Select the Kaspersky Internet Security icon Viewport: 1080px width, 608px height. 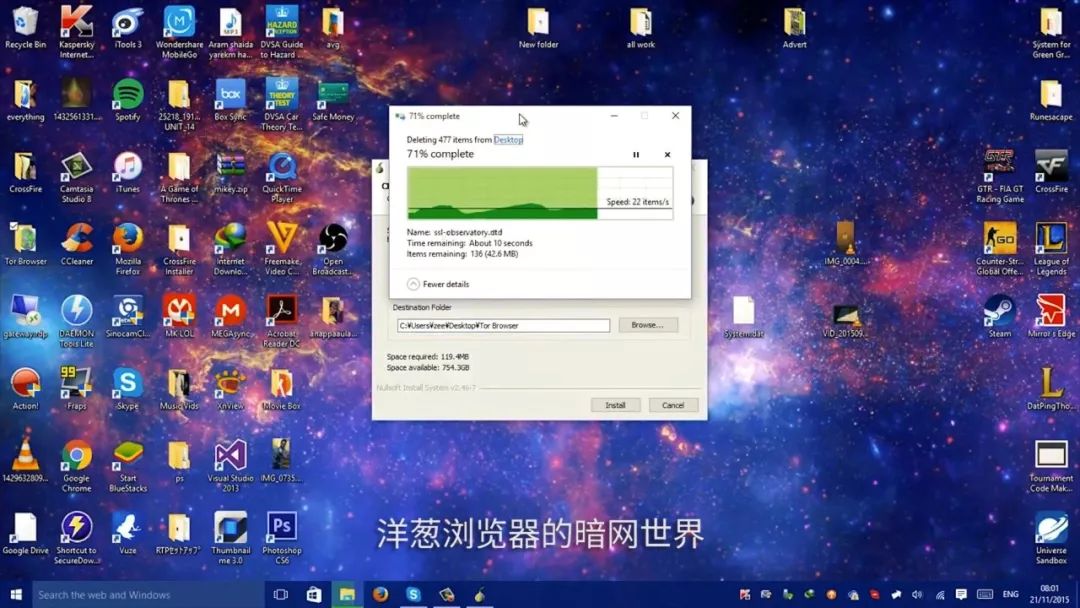coord(76,32)
